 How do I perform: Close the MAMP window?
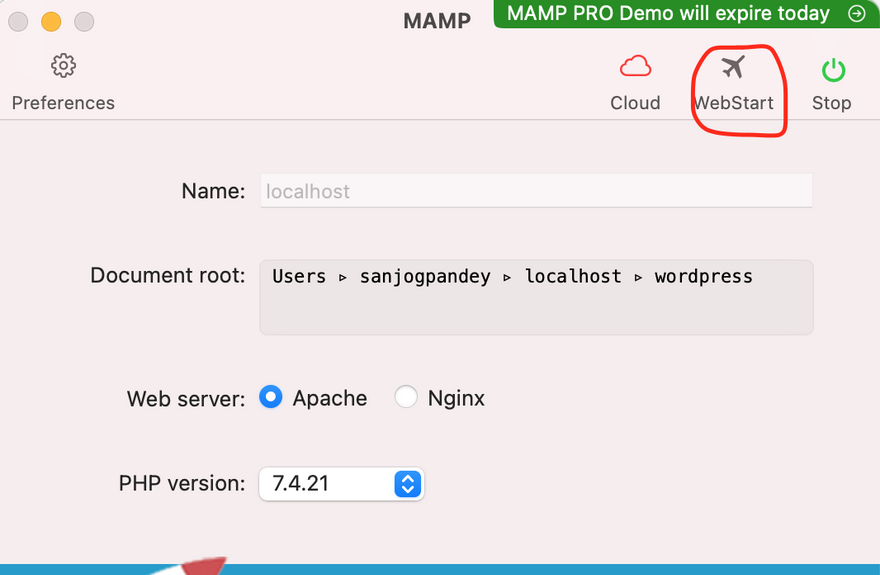pyautogui.click(x=17, y=21)
